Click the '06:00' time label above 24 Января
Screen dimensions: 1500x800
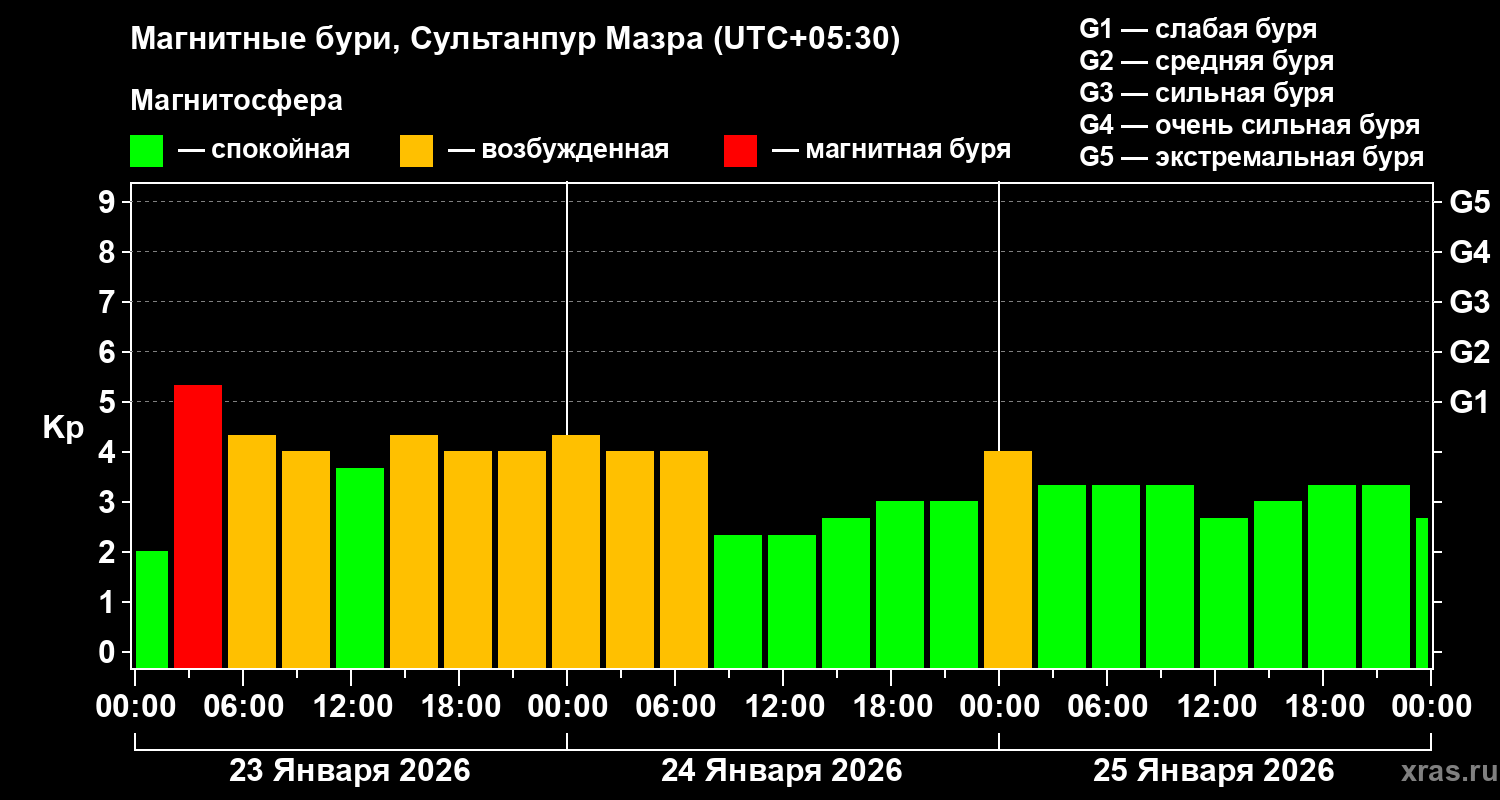[675, 706]
